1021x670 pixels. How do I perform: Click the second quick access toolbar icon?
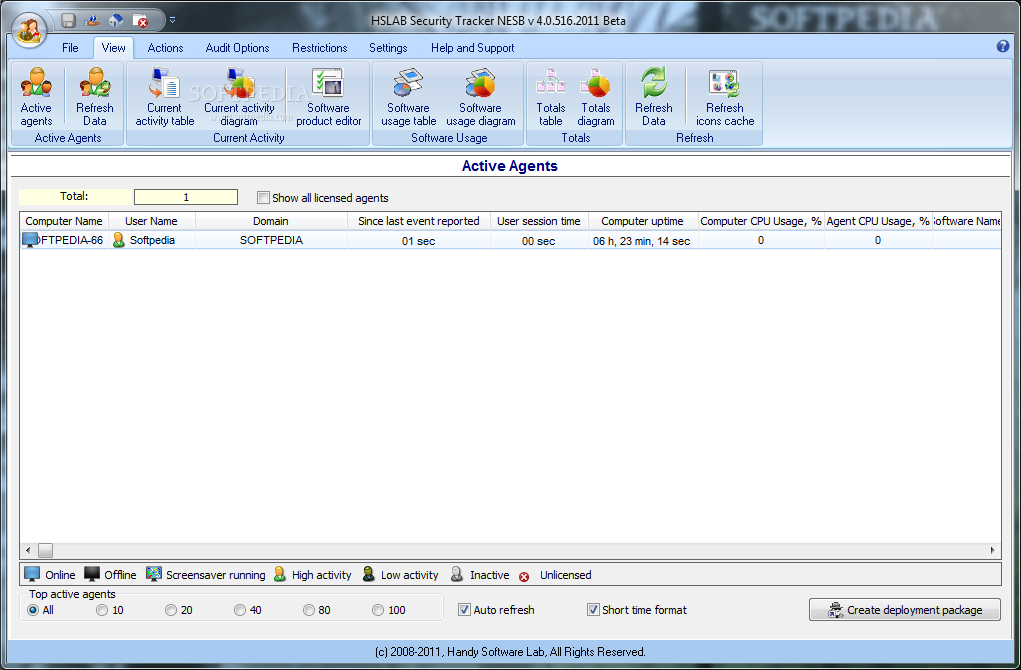(92, 20)
